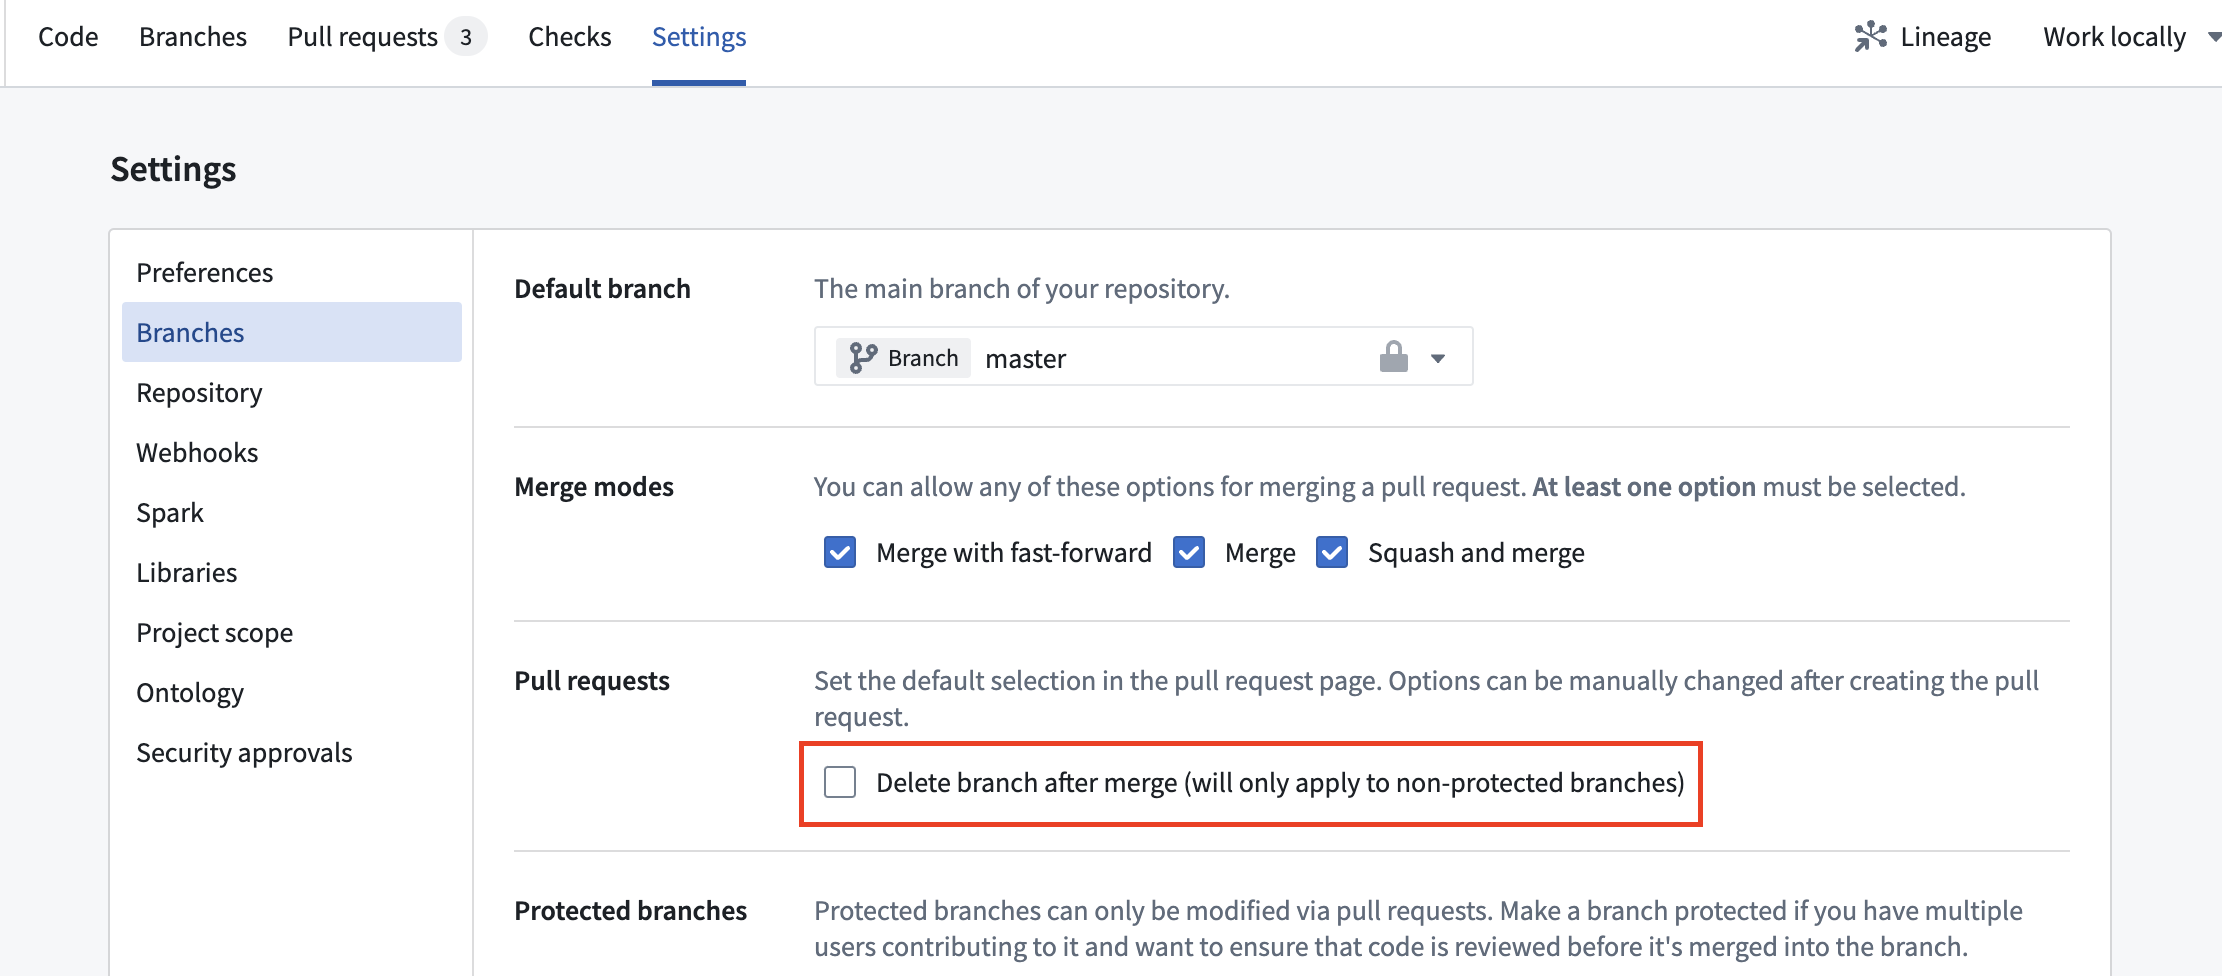Go to Pull requests tab
Viewport: 2222px width, 976px height.
(x=363, y=37)
